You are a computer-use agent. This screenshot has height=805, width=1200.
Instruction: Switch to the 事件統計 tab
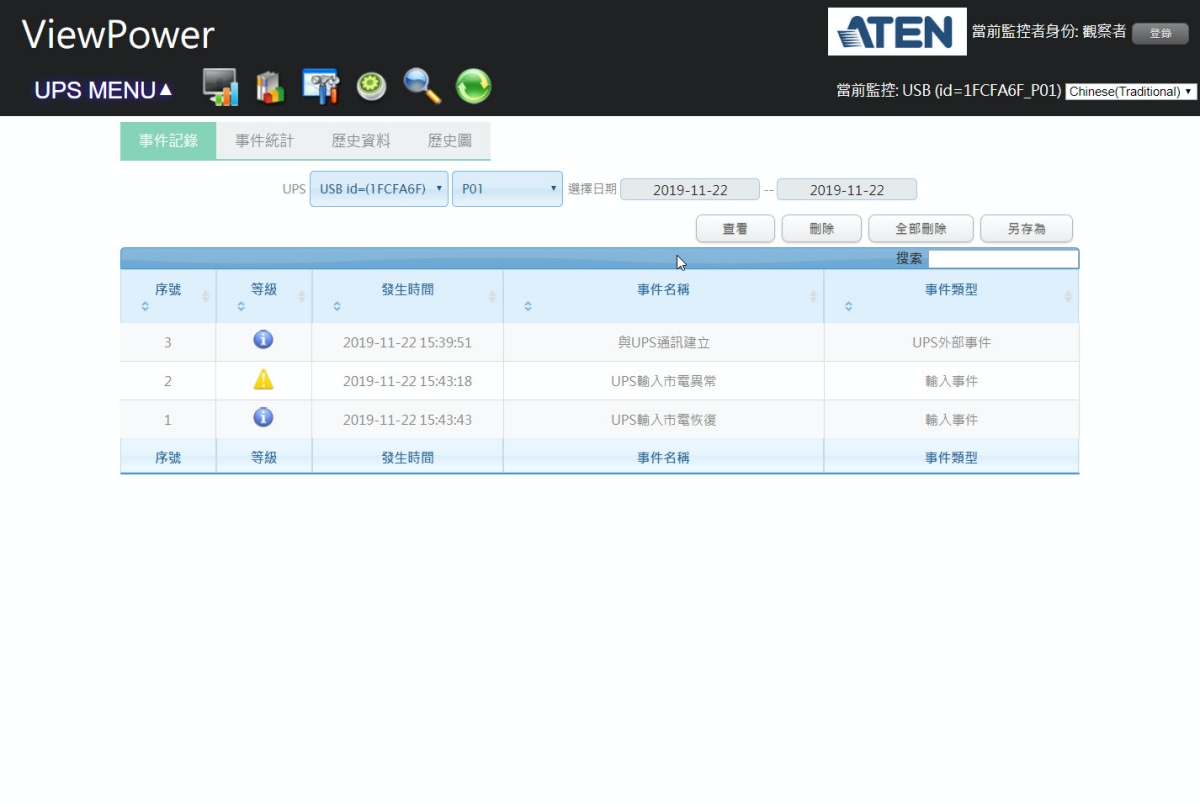(x=264, y=141)
